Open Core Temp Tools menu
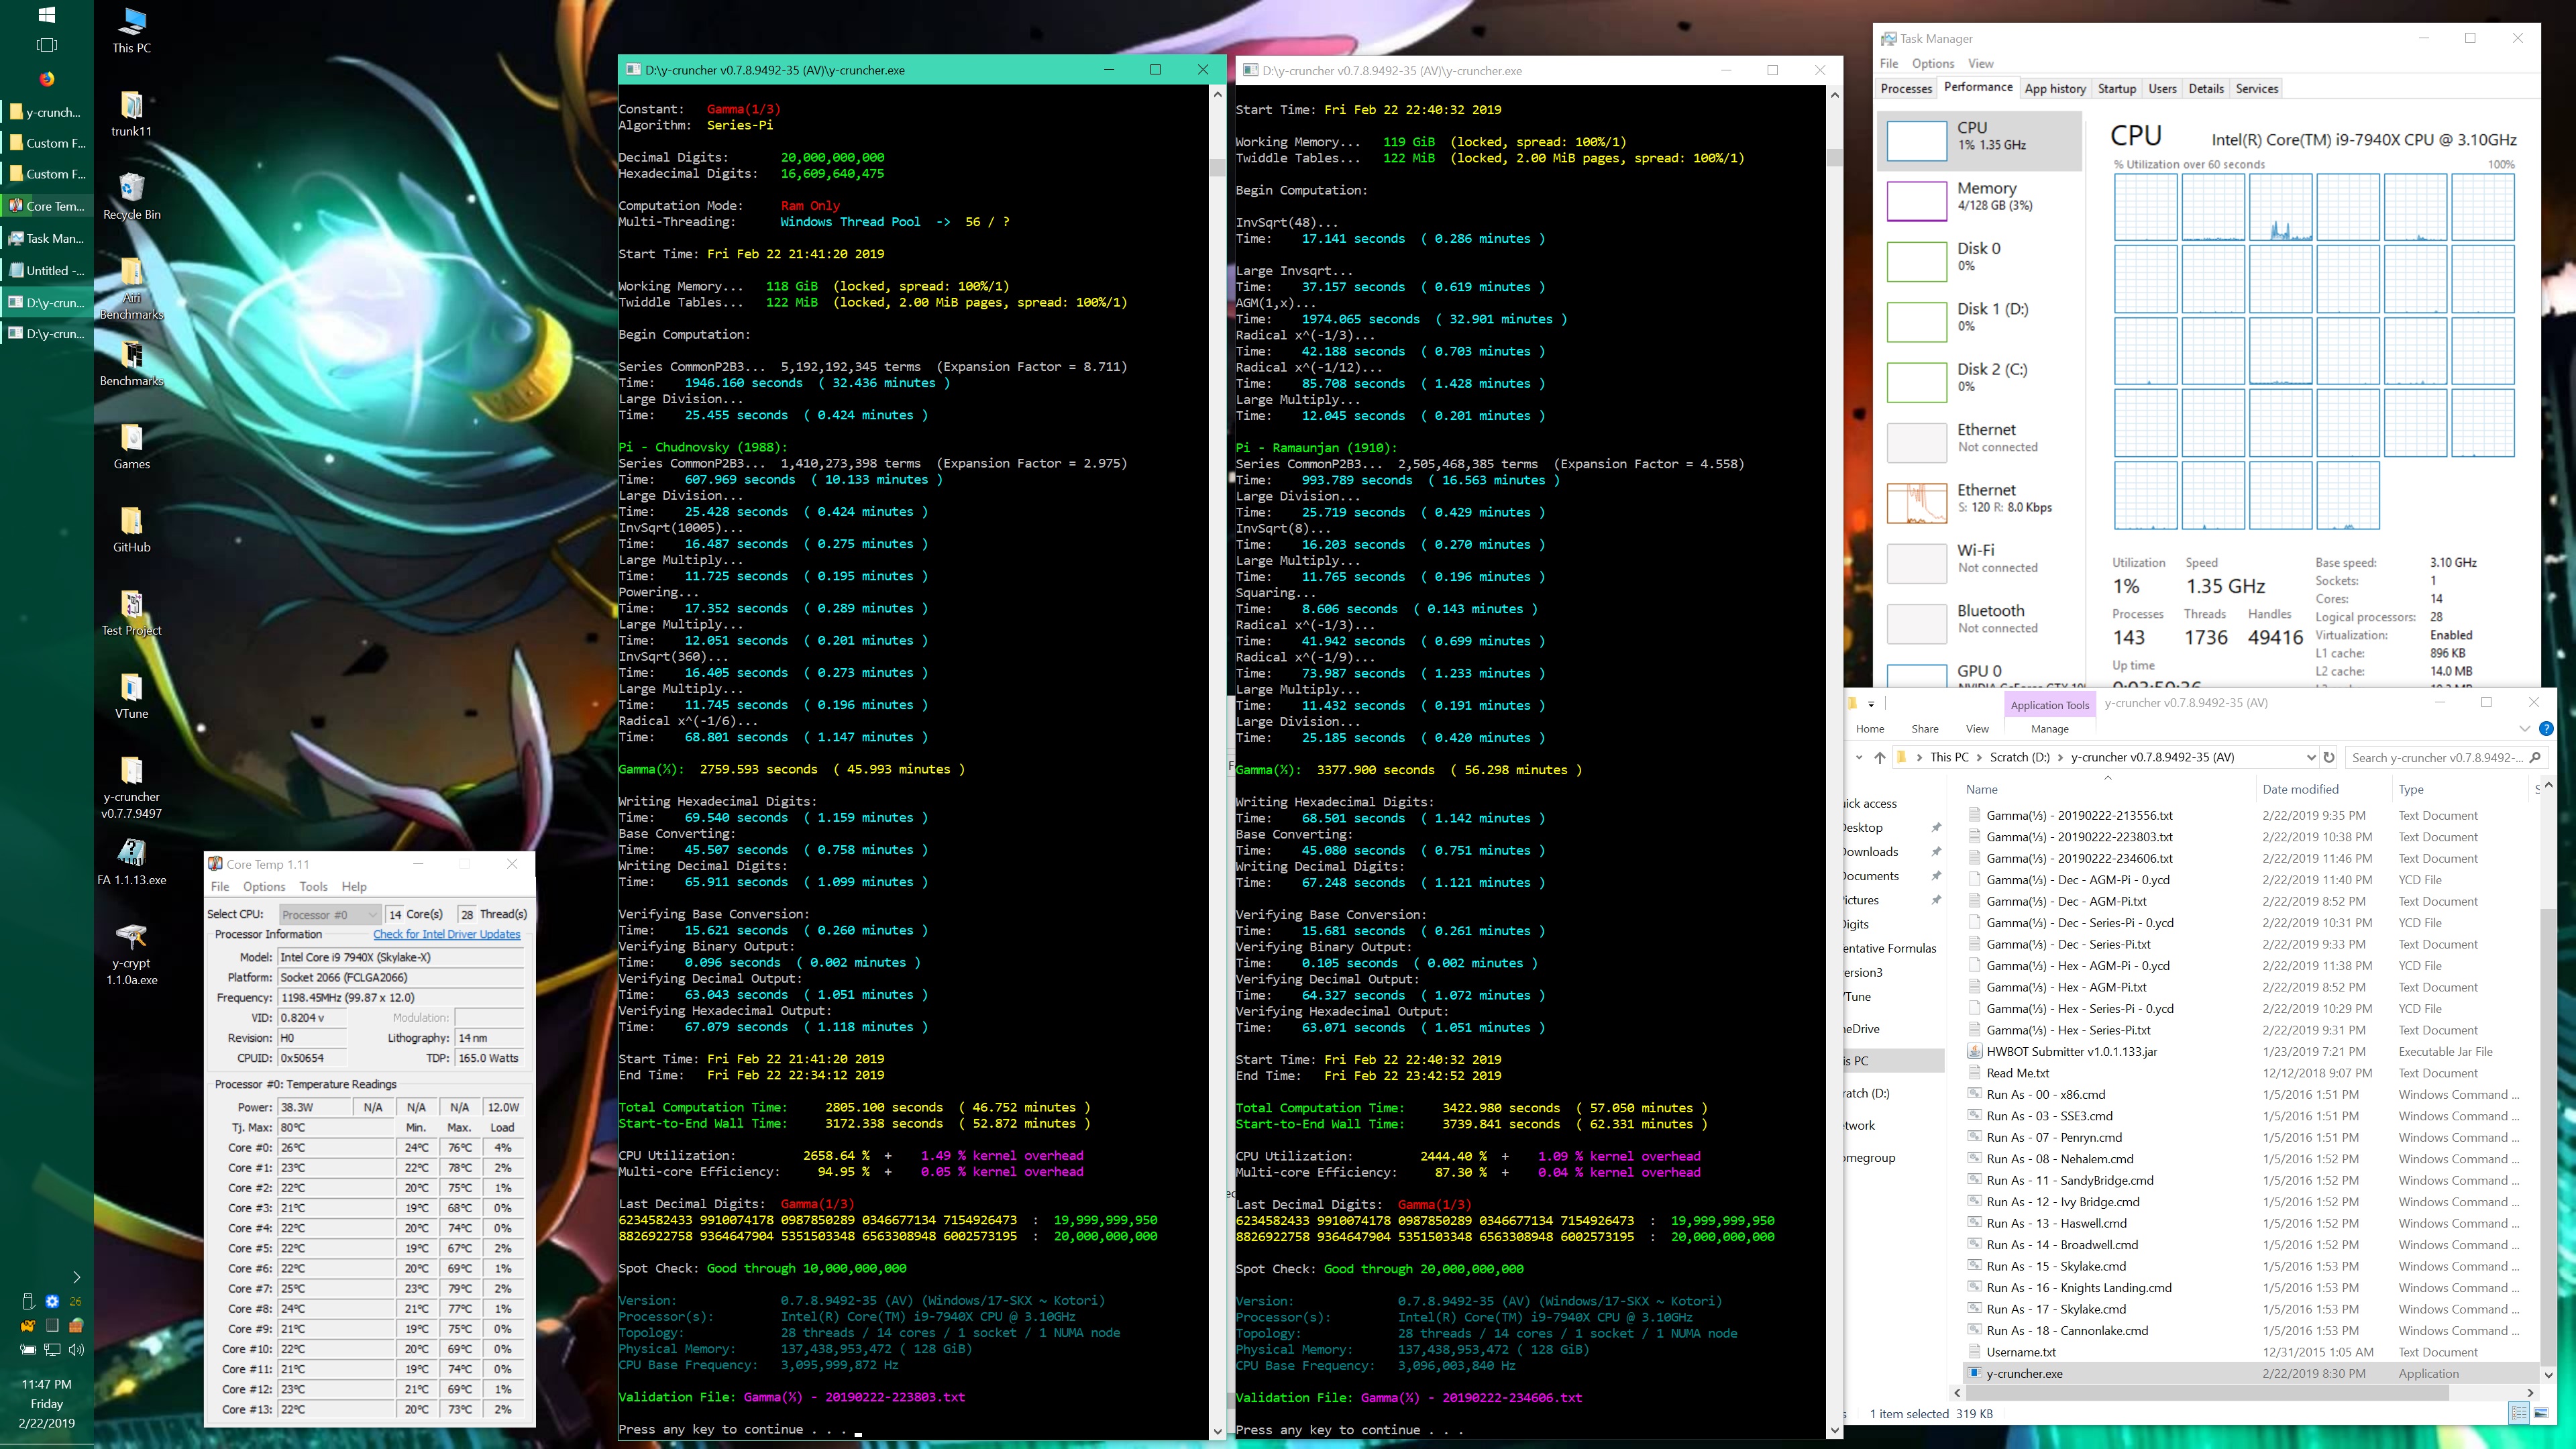The width and height of the screenshot is (2576, 1449). point(313,886)
